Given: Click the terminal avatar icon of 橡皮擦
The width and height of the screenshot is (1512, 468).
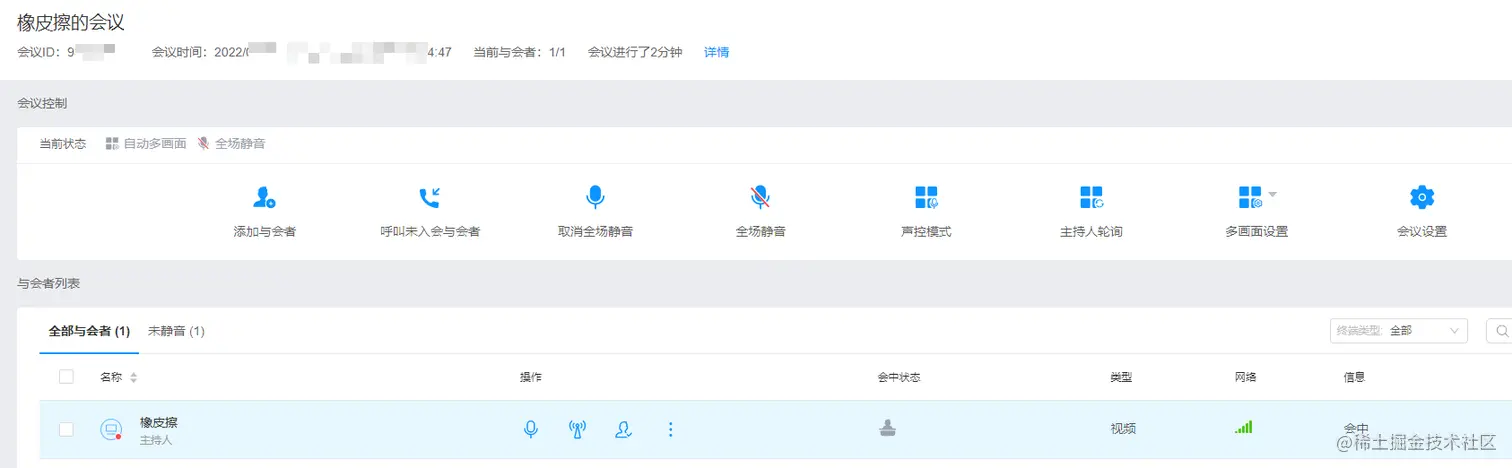Looking at the screenshot, I should (111, 429).
